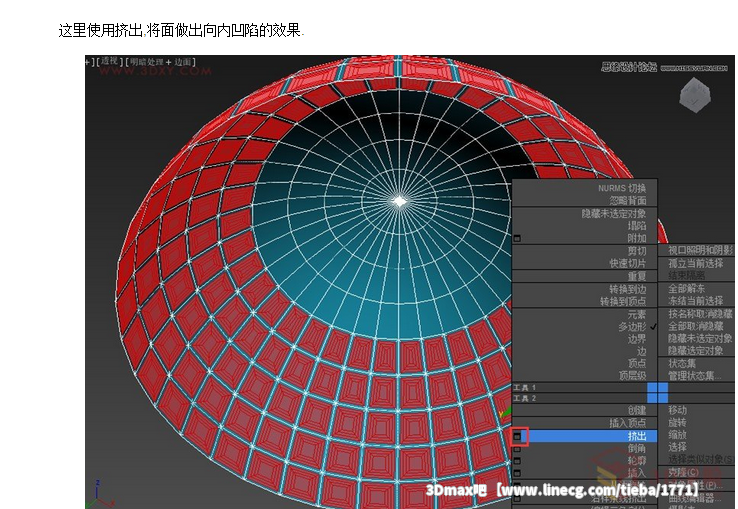
Task: Choose 克隆(C) menu entry
Action: [683, 472]
